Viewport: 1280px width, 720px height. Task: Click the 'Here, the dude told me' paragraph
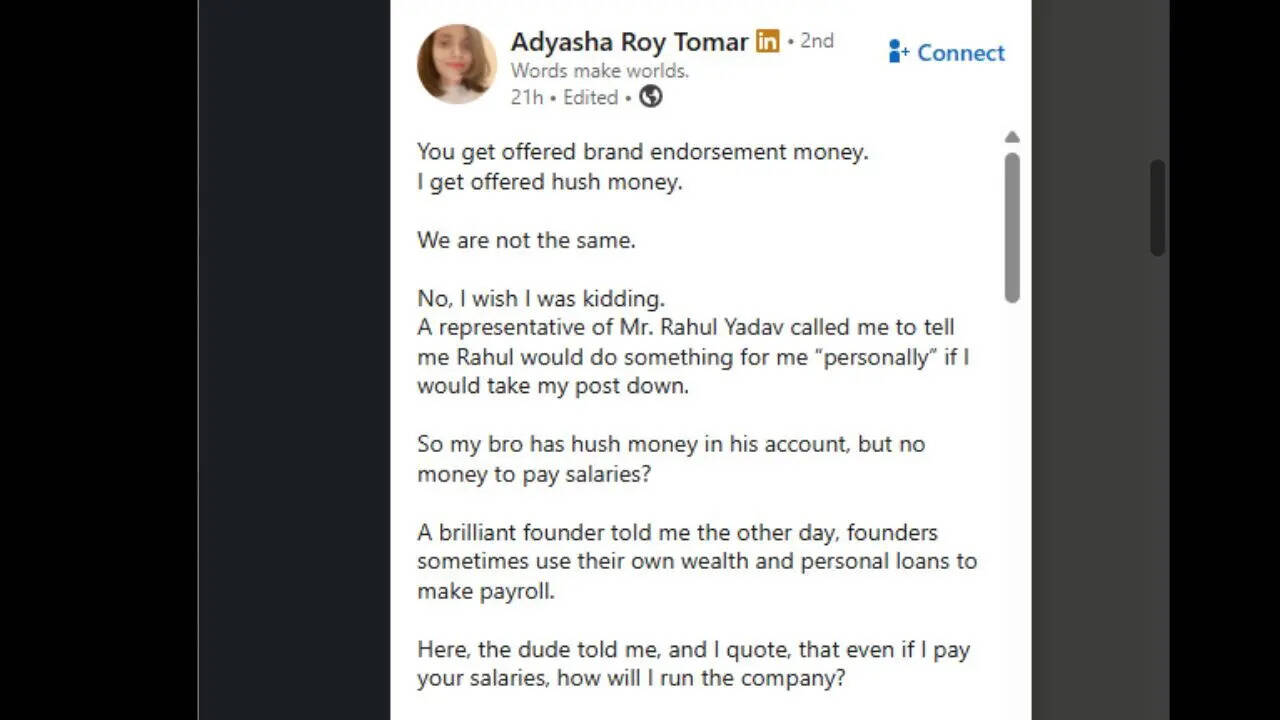pyautogui.click(x=693, y=664)
